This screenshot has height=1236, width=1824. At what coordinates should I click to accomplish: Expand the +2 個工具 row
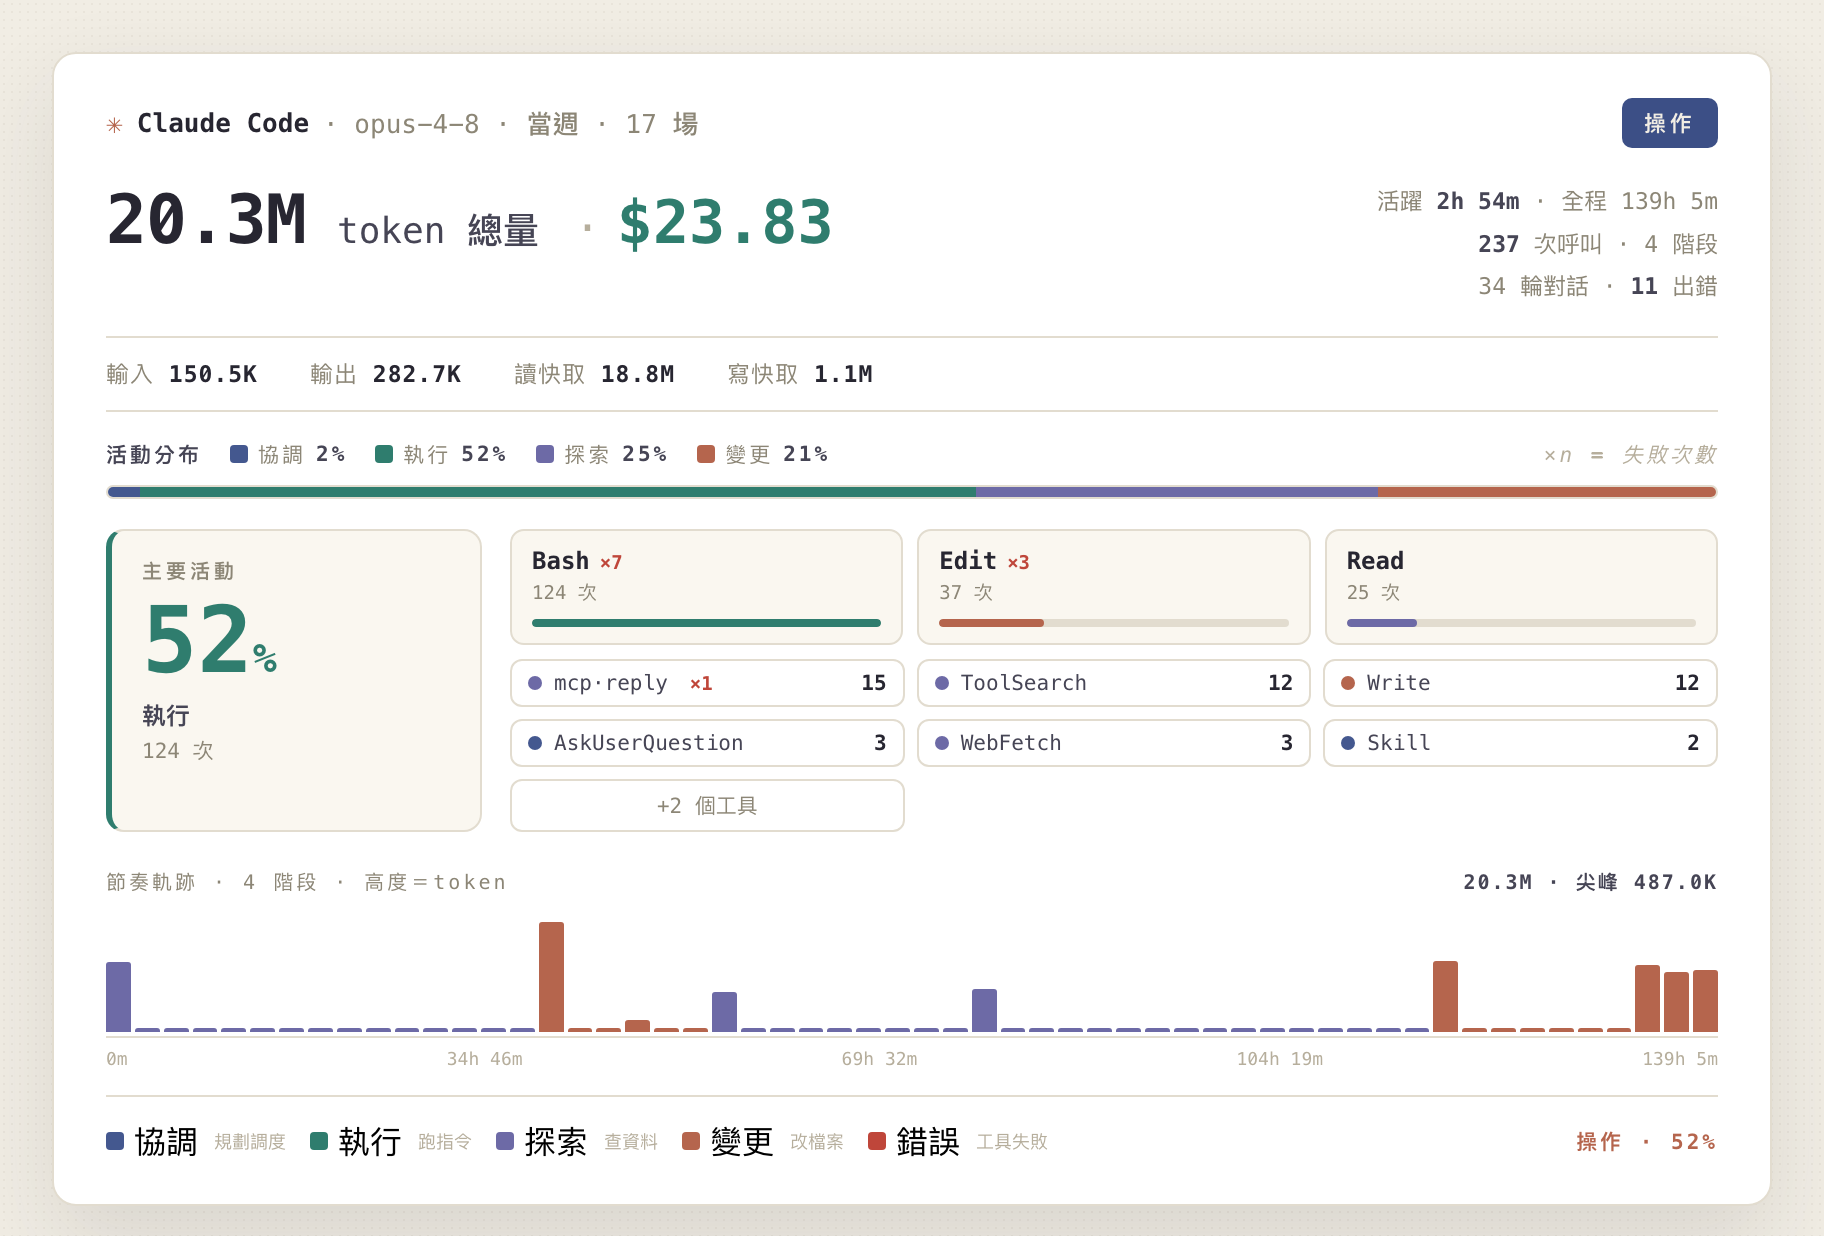coord(707,805)
